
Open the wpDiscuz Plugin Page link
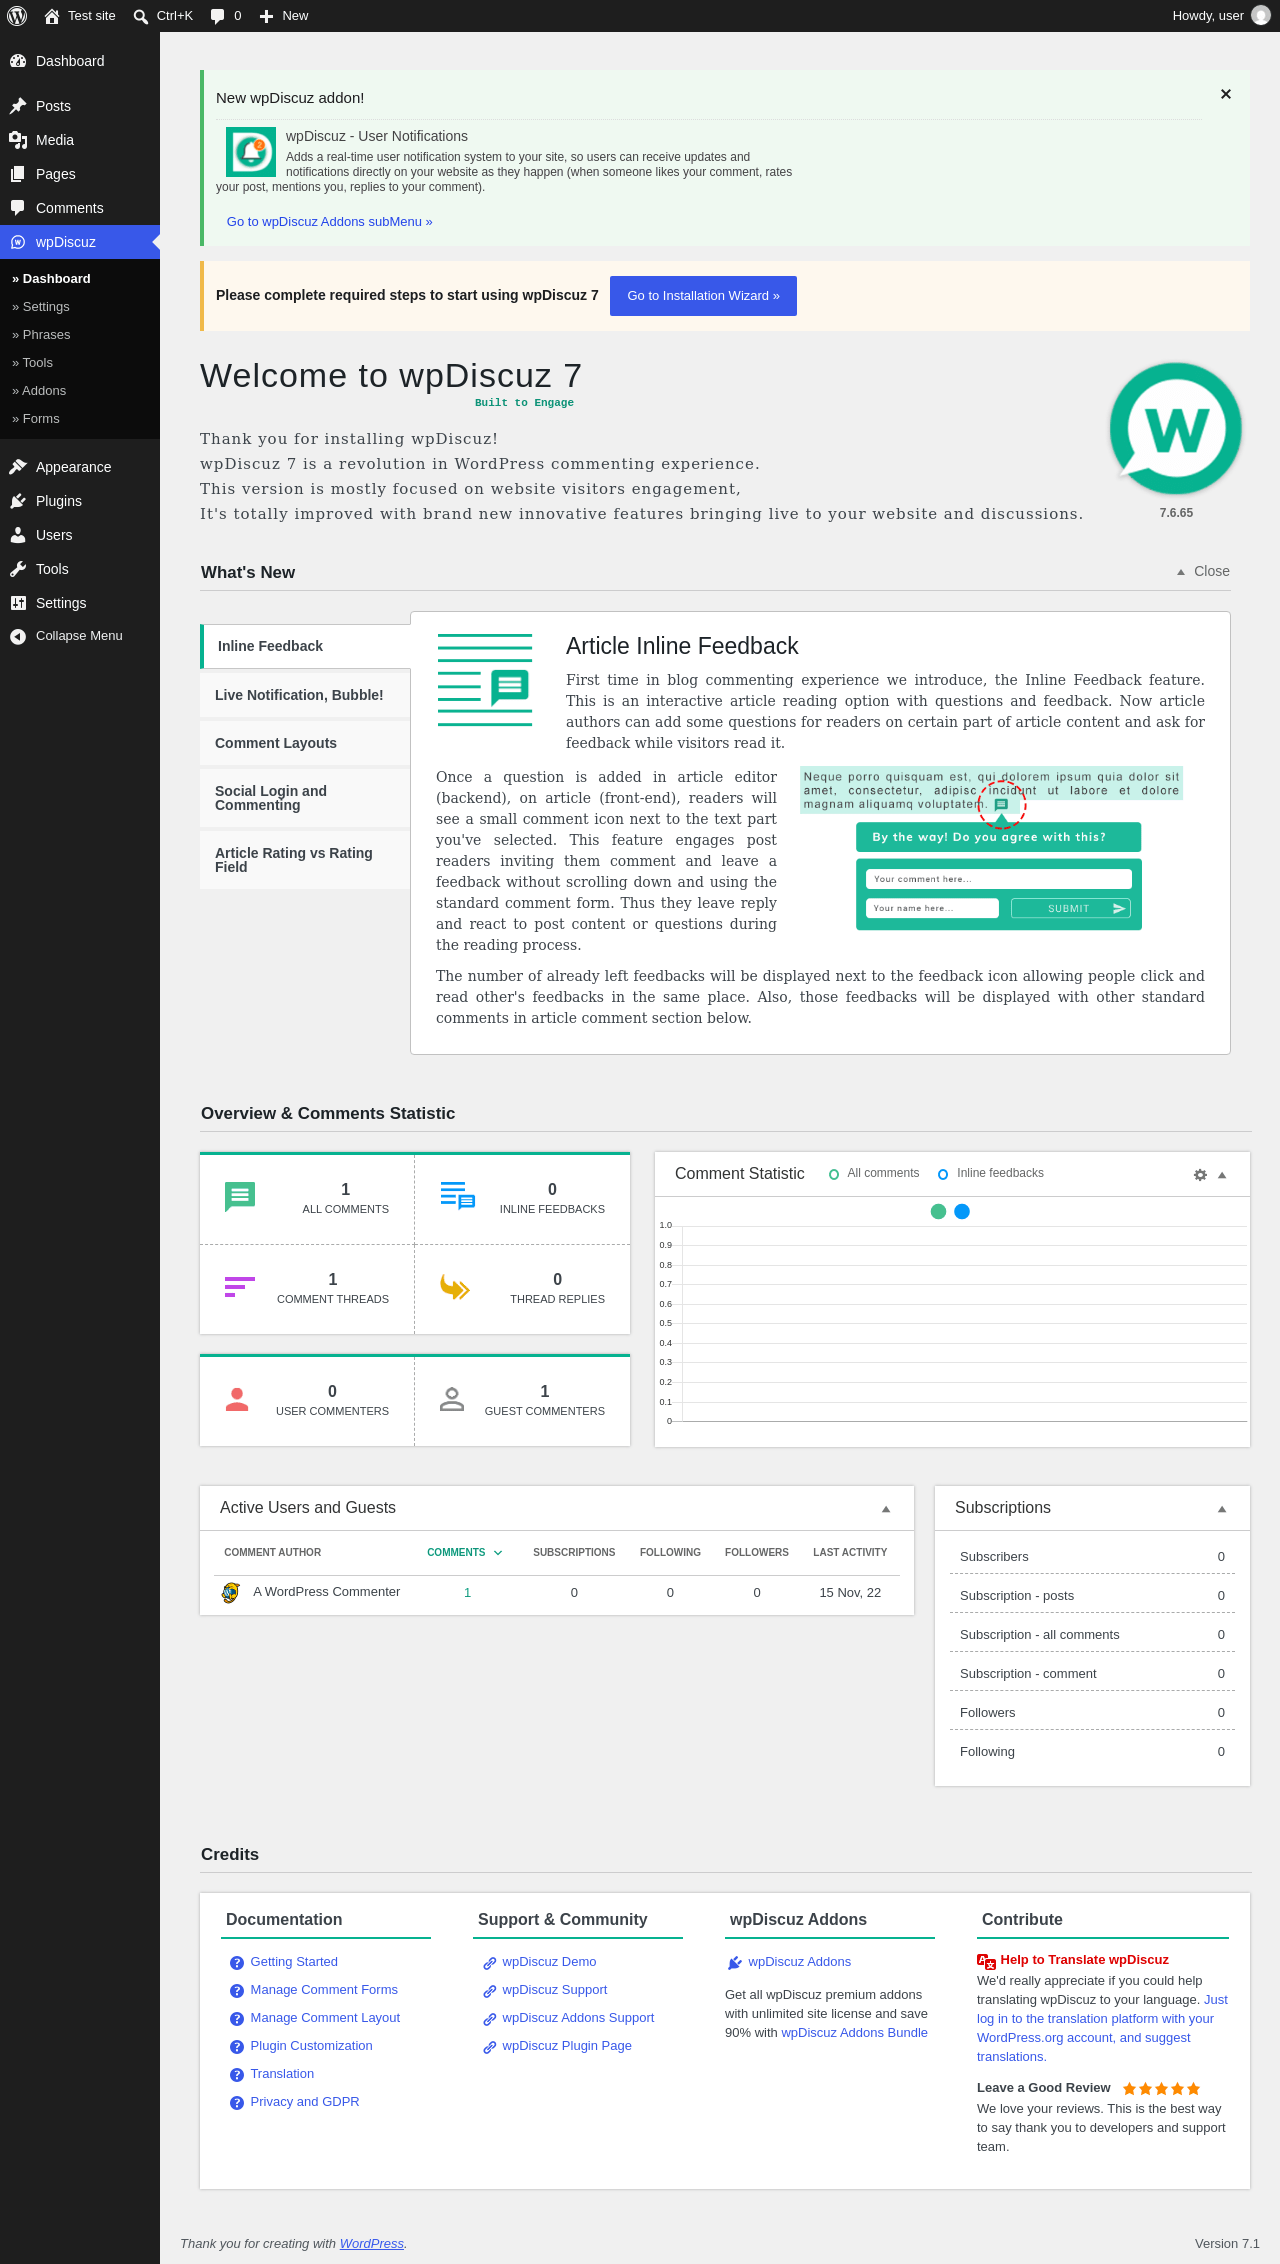coord(567,2046)
